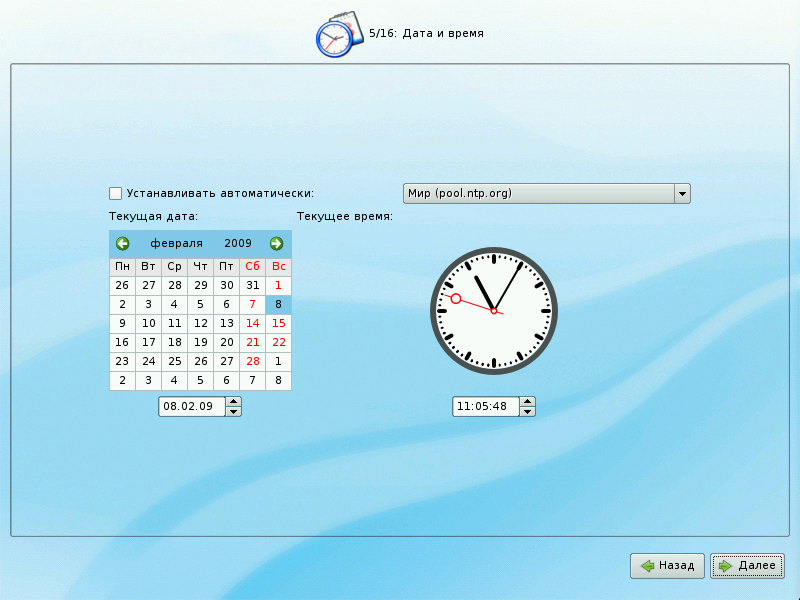Click the analog clock face

click(494, 311)
